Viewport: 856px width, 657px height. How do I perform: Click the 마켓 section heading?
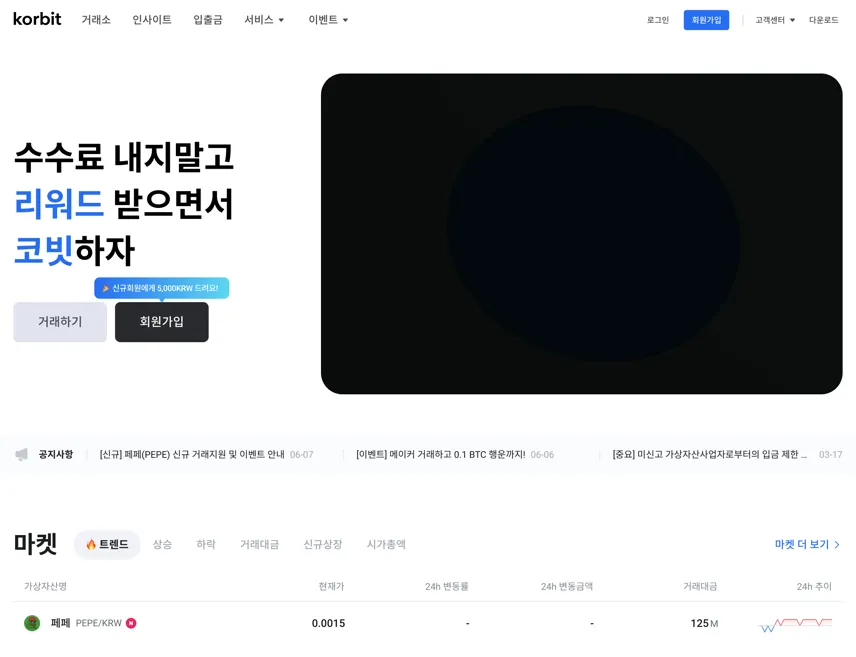35,544
